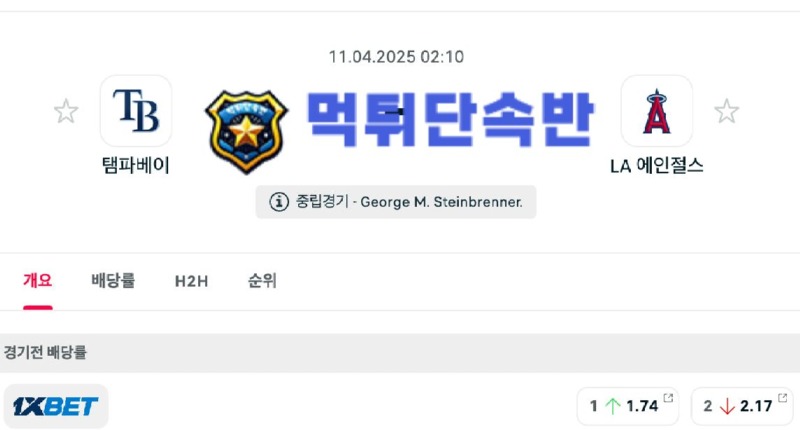Click the police badge star emblem
Viewport: 800px width, 430px height.
[246, 132]
